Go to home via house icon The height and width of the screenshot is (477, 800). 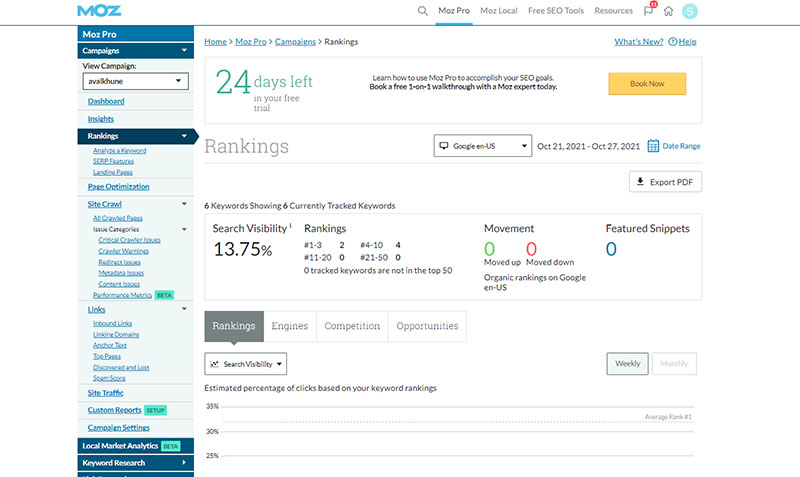(x=668, y=11)
